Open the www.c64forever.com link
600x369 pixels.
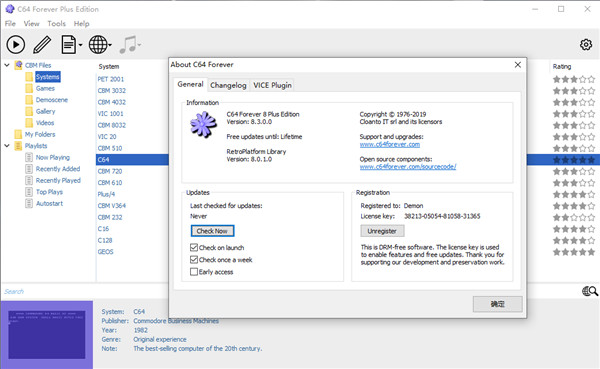(x=390, y=144)
